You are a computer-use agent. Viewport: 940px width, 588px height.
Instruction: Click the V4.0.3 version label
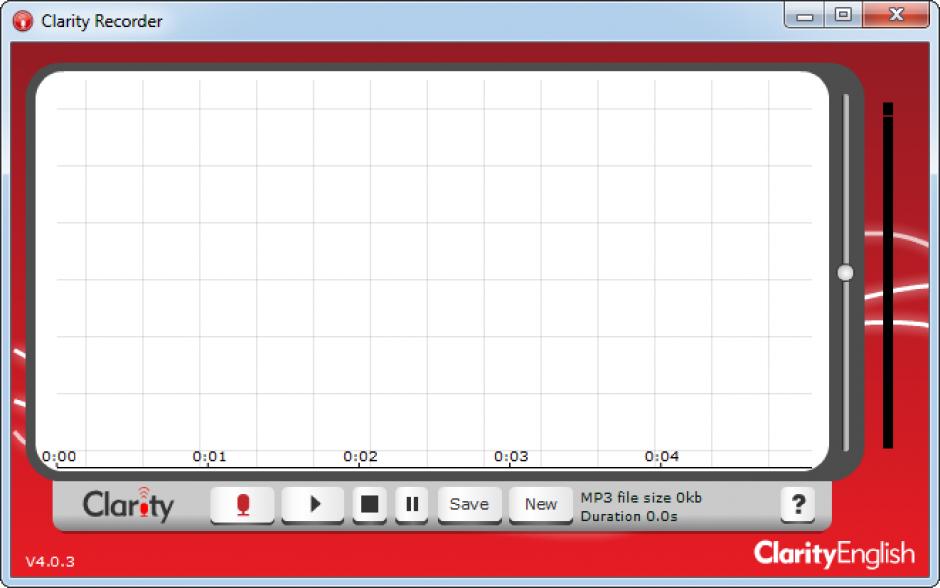pyautogui.click(x=50, y=562)
